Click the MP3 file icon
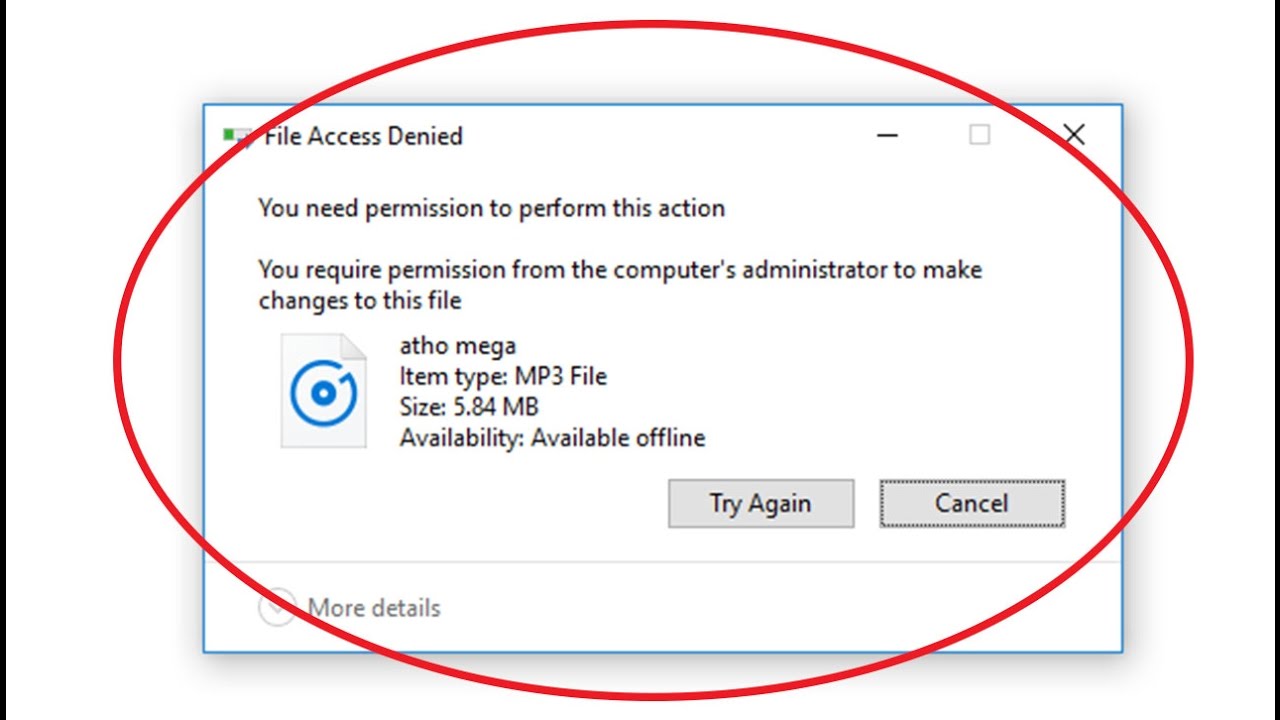Screen dimensions: 1280x720 click(323, 391)
